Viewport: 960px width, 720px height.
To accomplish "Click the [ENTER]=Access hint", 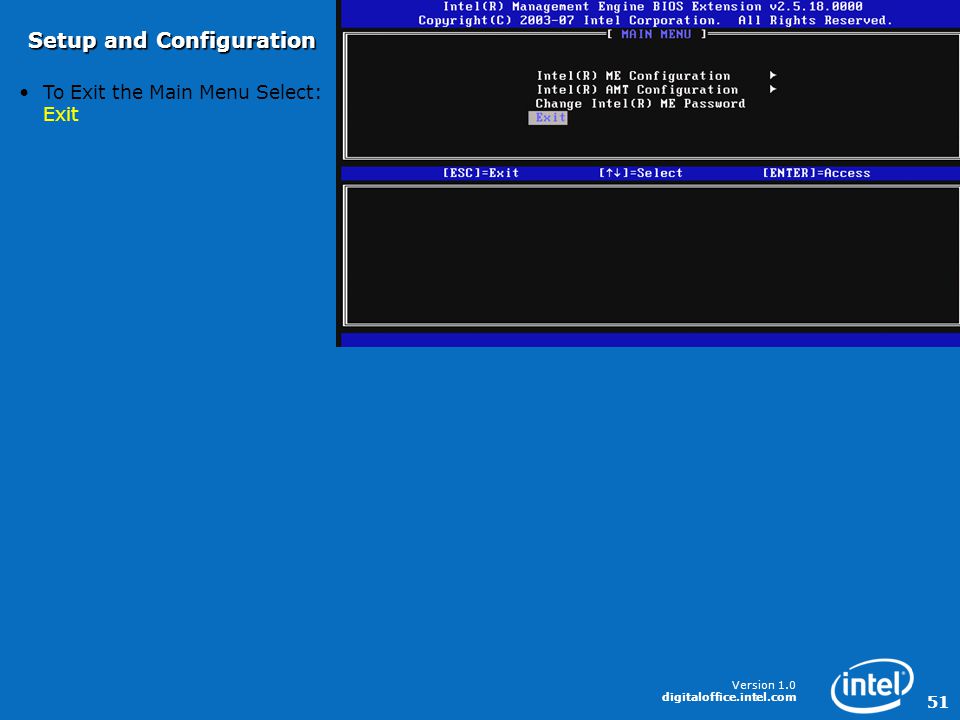I will [x=816, y=173].
